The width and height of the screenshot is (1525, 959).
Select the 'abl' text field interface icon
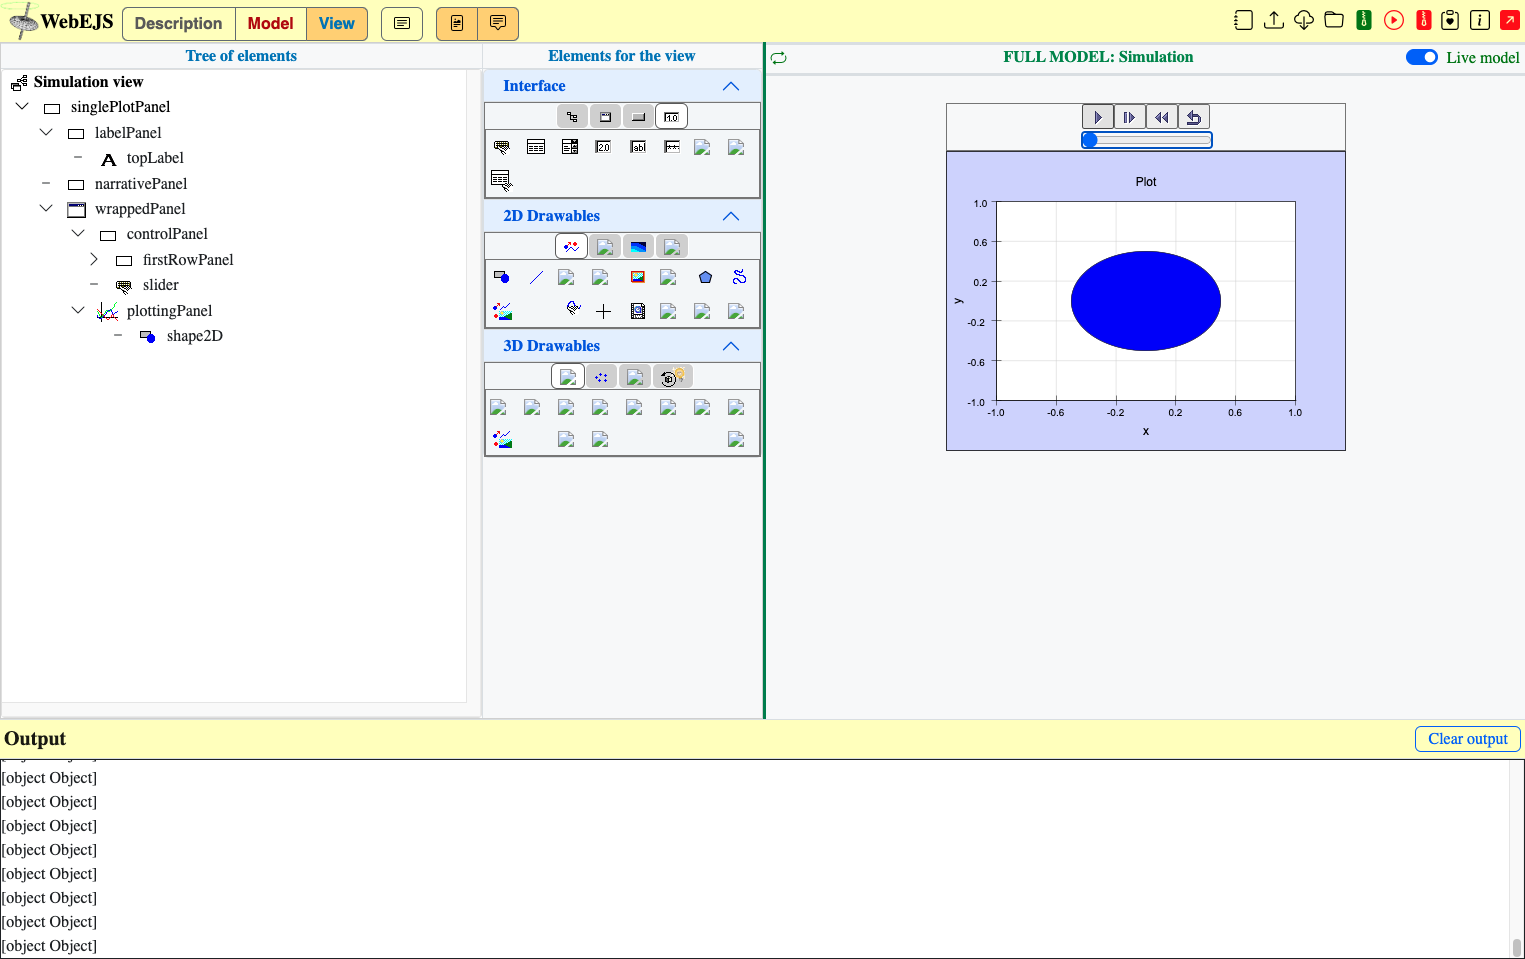coord(638,147)
